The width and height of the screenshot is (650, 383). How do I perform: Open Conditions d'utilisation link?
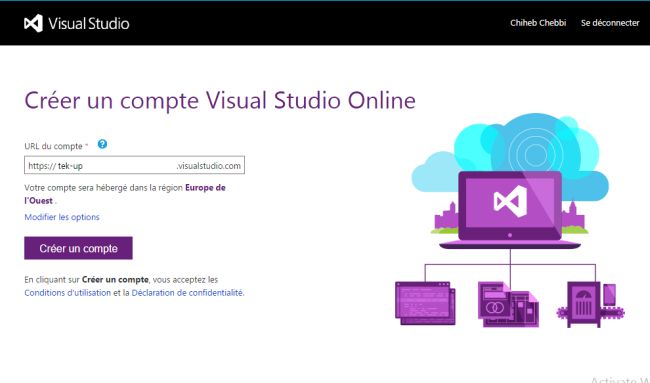click(68, 293)
